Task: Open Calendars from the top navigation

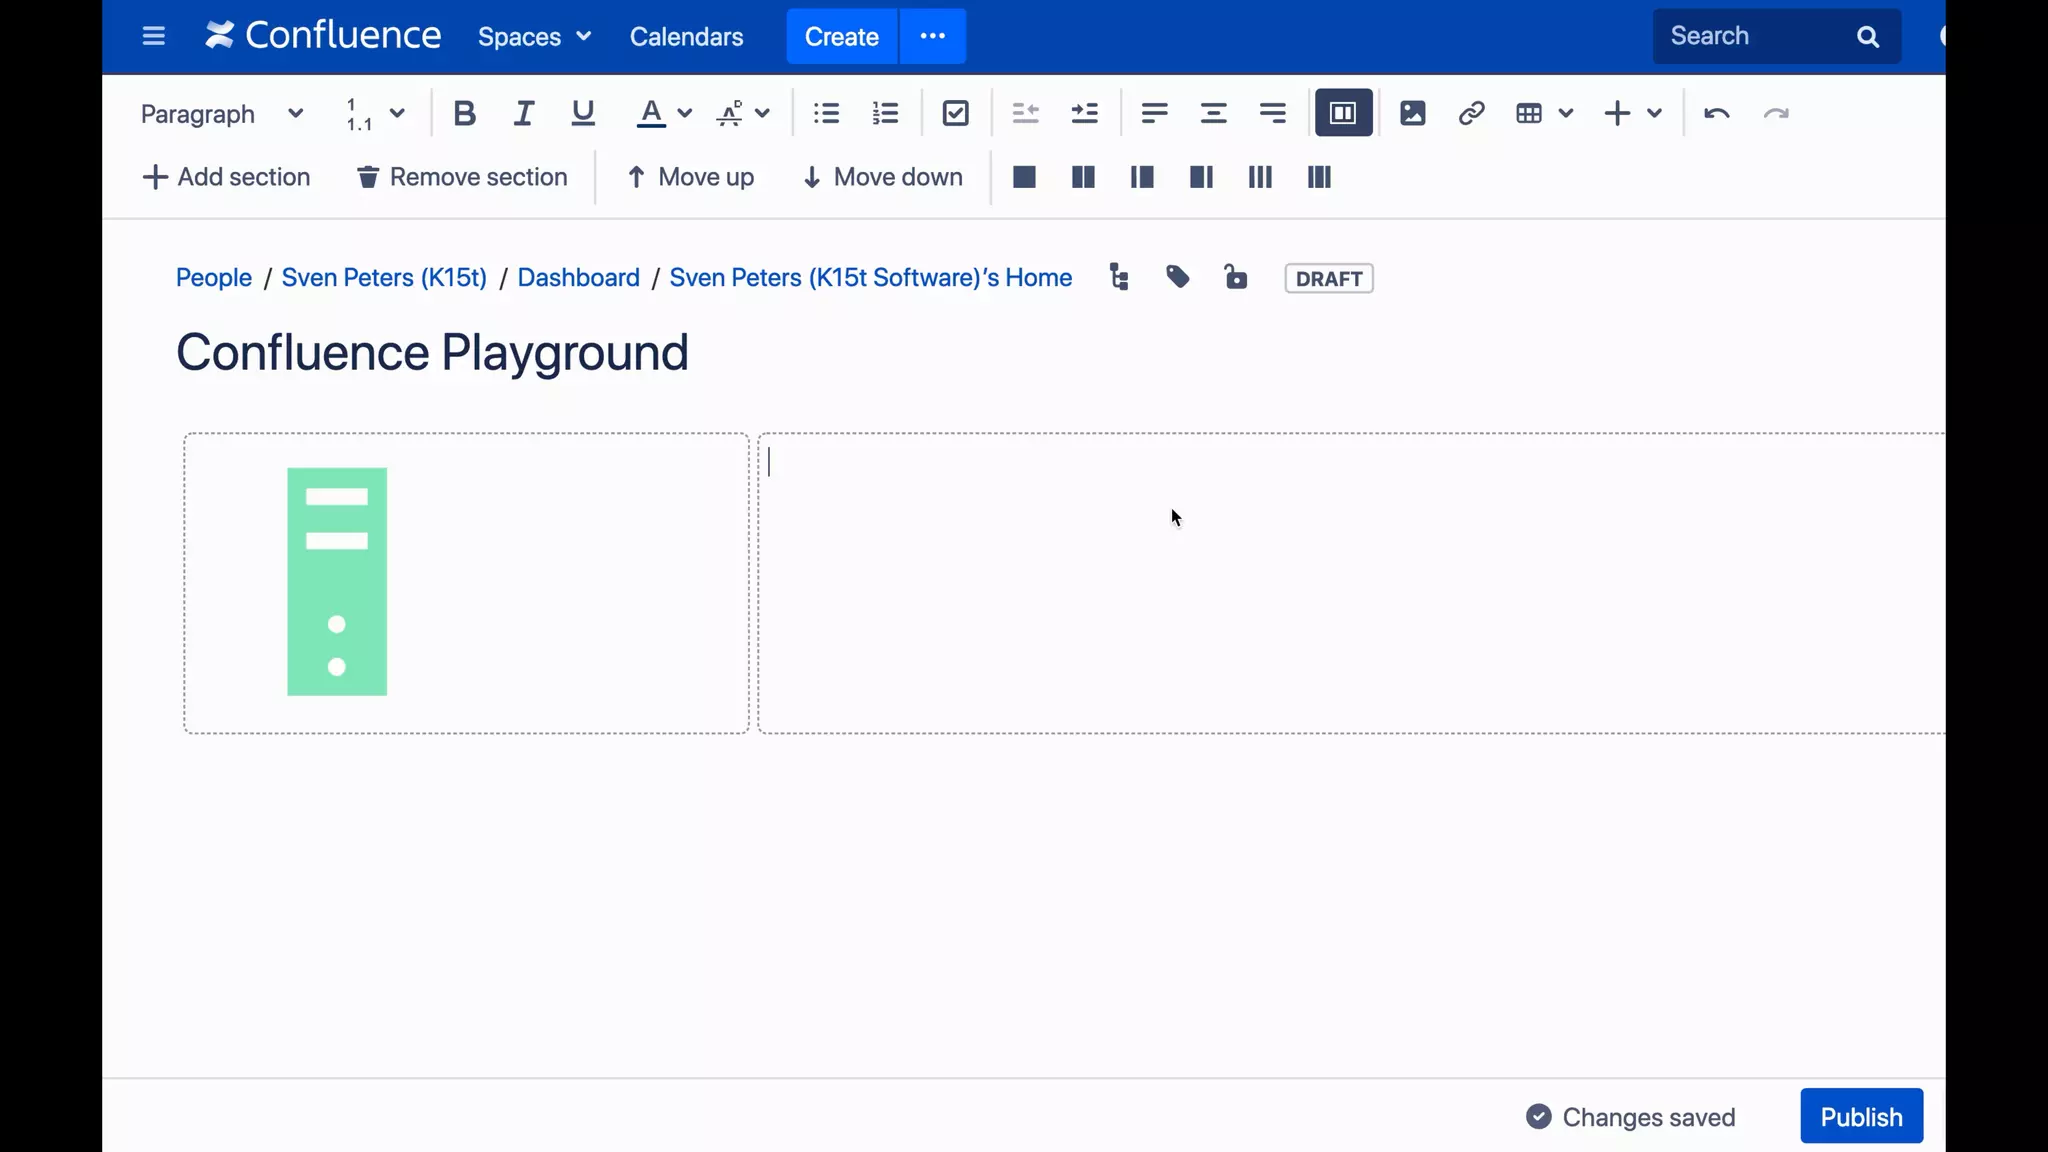Action: tap(686, 37)
